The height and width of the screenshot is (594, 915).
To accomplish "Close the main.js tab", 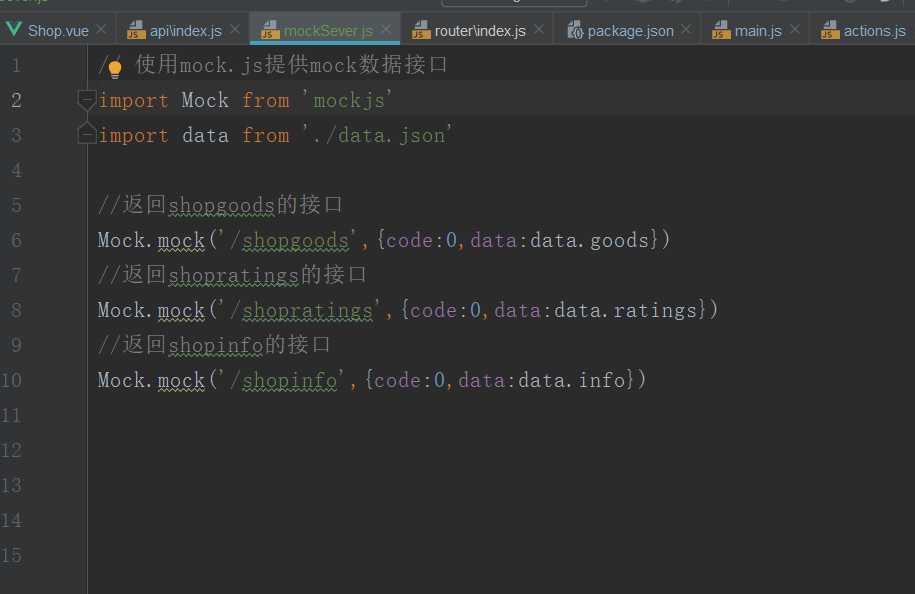I will 795,29.
